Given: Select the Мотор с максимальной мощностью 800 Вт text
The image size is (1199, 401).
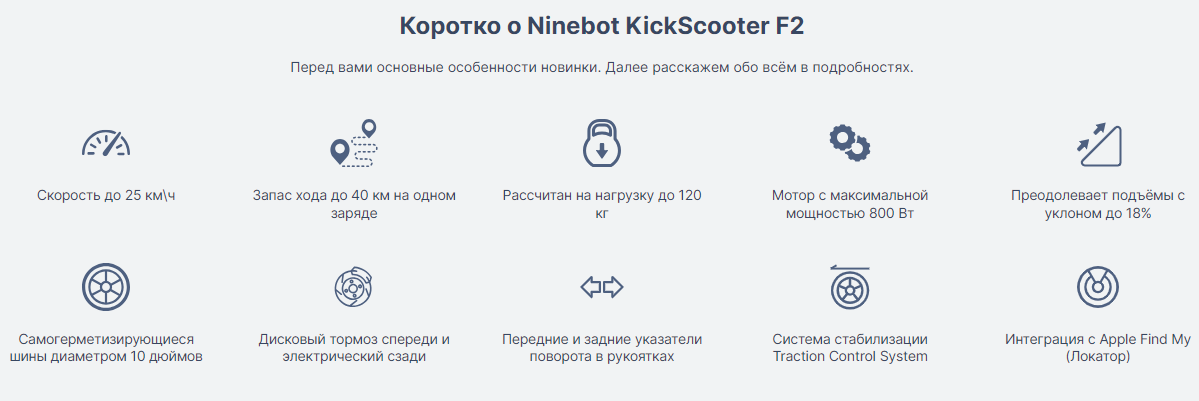Looking at the screenshot, I should (x=850, y=204).
